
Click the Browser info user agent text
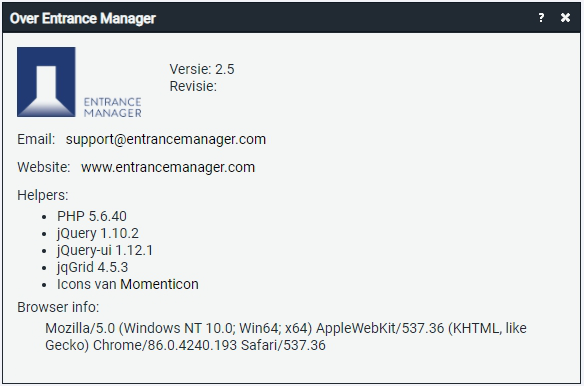(x=286, y=337)
